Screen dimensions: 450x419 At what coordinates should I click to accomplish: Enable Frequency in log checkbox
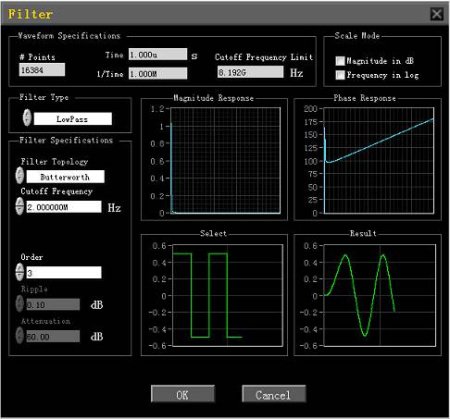[x=340, y=75]
